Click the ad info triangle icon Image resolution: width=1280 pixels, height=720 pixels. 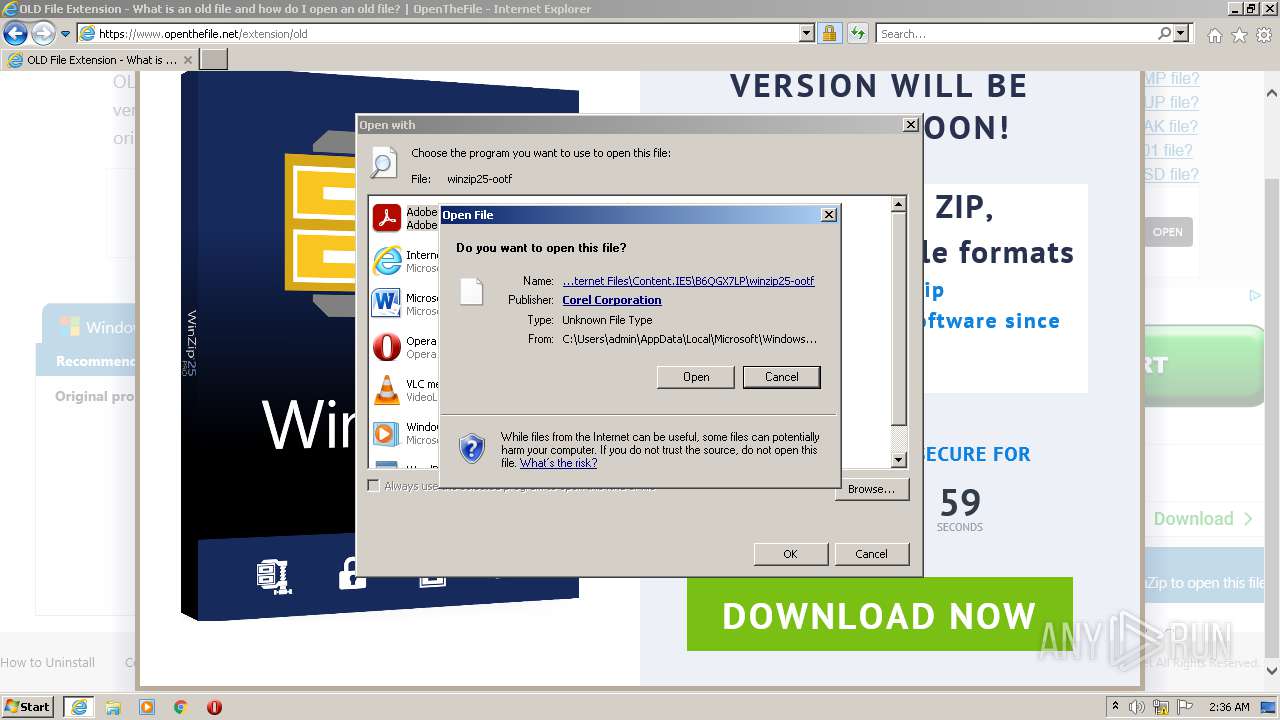[1255, 296]
